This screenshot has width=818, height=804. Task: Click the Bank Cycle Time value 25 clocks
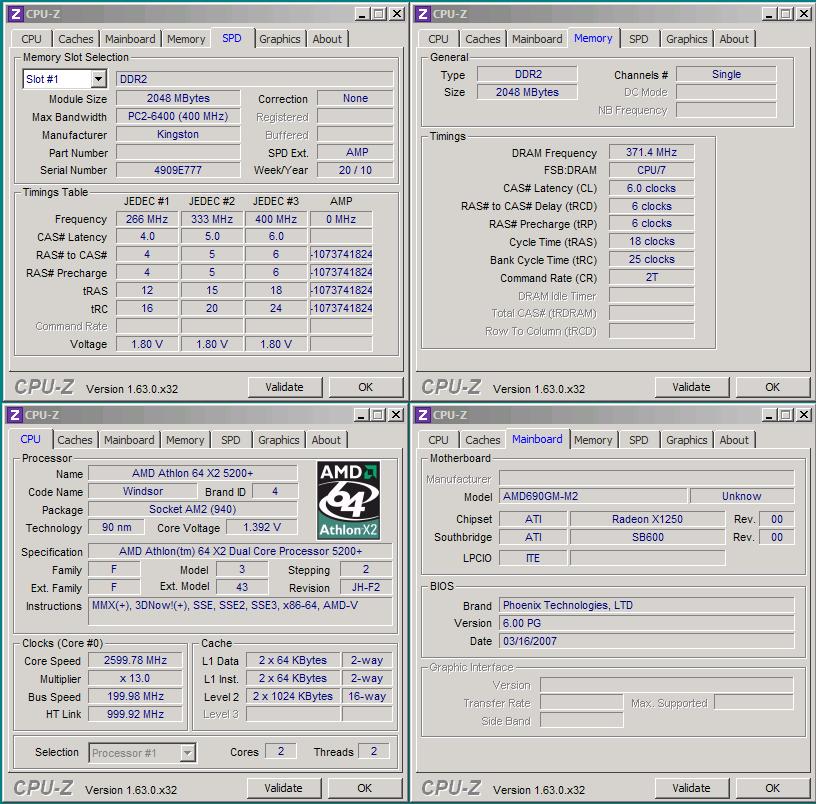point(652,259)
